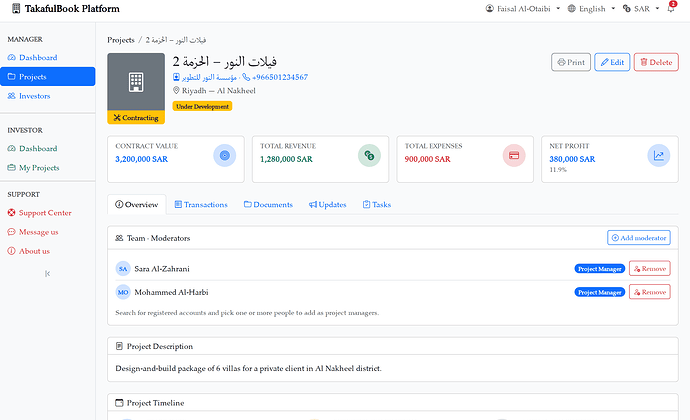The width and height of the screenshot is (690, 420).
Task: Collapse the sidebar with the arrow icon
Action: coord(48,274)
